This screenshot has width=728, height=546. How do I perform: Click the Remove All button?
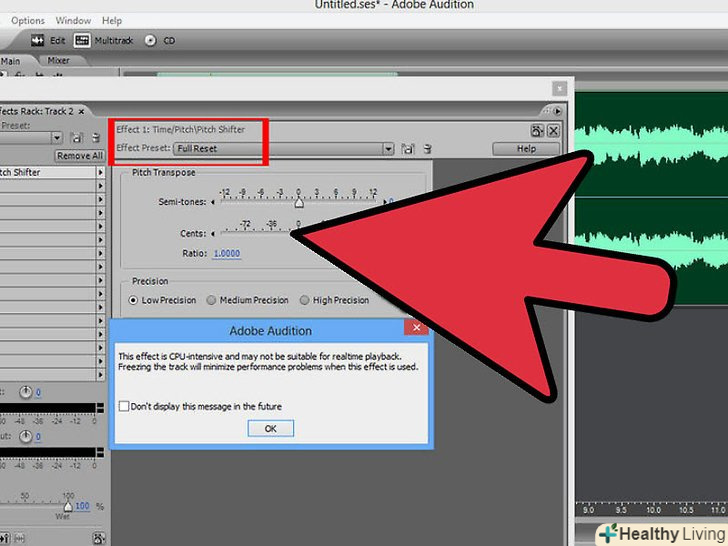click(80, 156)
